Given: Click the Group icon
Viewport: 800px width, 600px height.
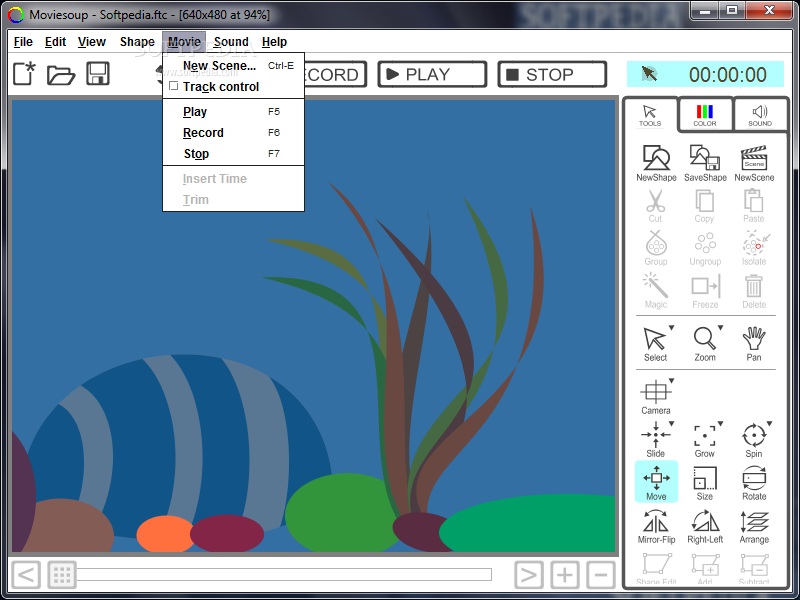Looking at the screenshot, I should [656, 248].
